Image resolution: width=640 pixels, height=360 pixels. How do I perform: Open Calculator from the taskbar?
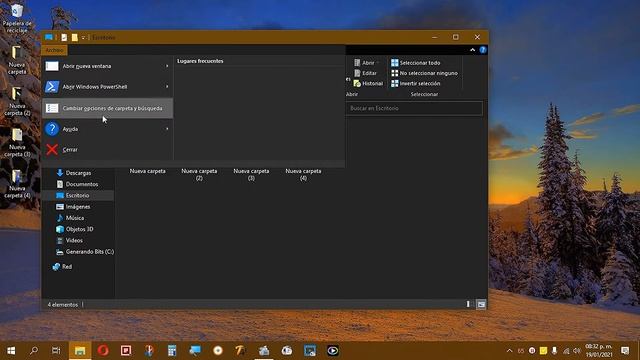click(x=172, y=351)
